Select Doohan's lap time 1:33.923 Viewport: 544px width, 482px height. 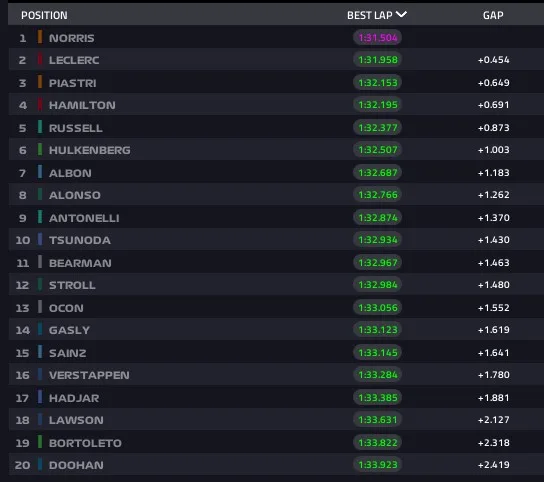[377, 465]
